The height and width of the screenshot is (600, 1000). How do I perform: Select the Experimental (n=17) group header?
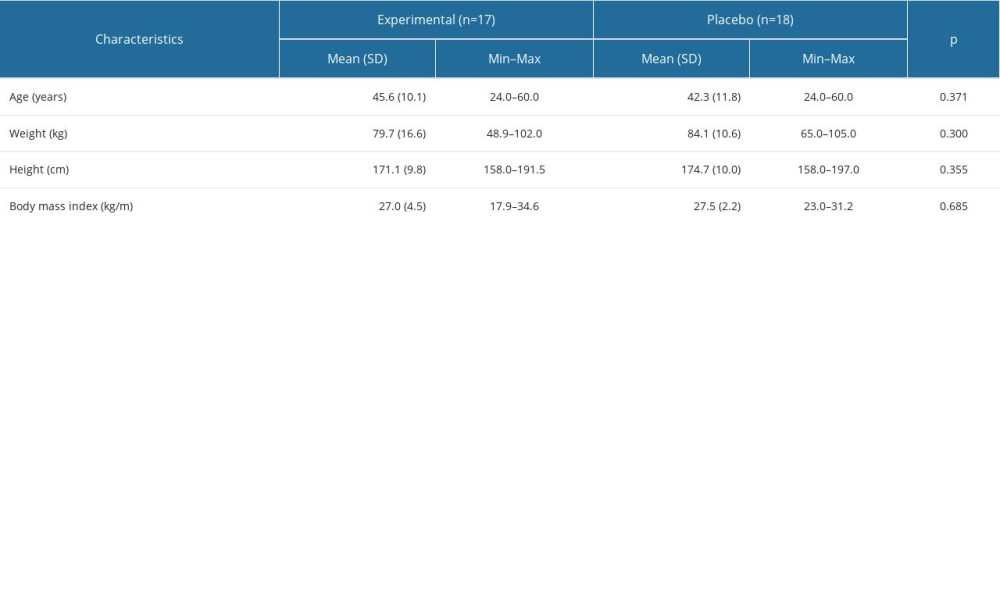click(436, 20)
